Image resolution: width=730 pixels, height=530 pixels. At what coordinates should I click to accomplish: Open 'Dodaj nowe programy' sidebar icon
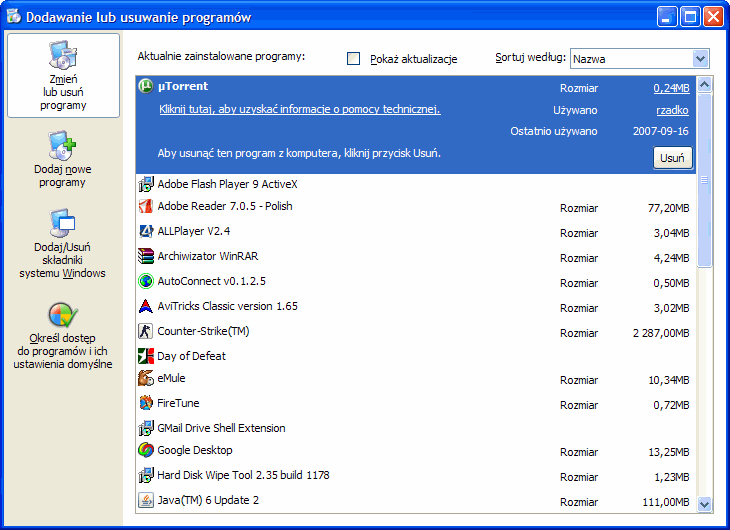(63, 145)
